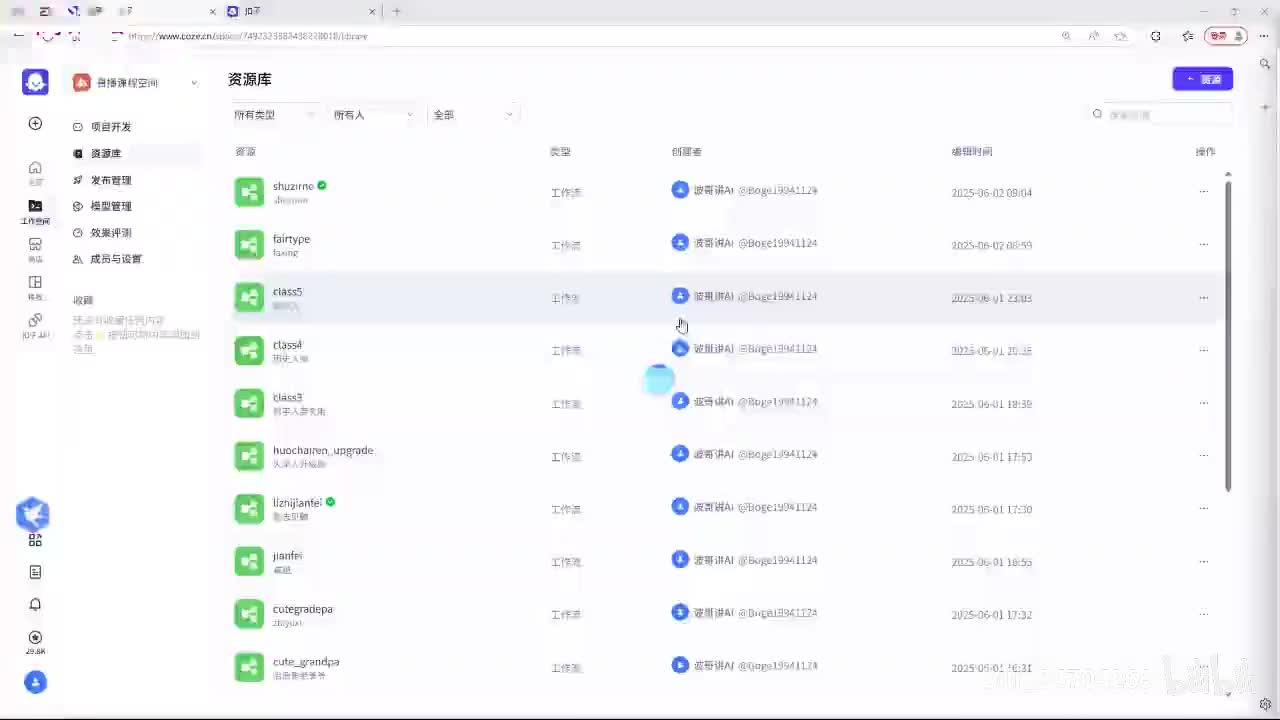Click the browser zoom magnifier icon
1280x720 pixels.
[x=1066, y=36]
